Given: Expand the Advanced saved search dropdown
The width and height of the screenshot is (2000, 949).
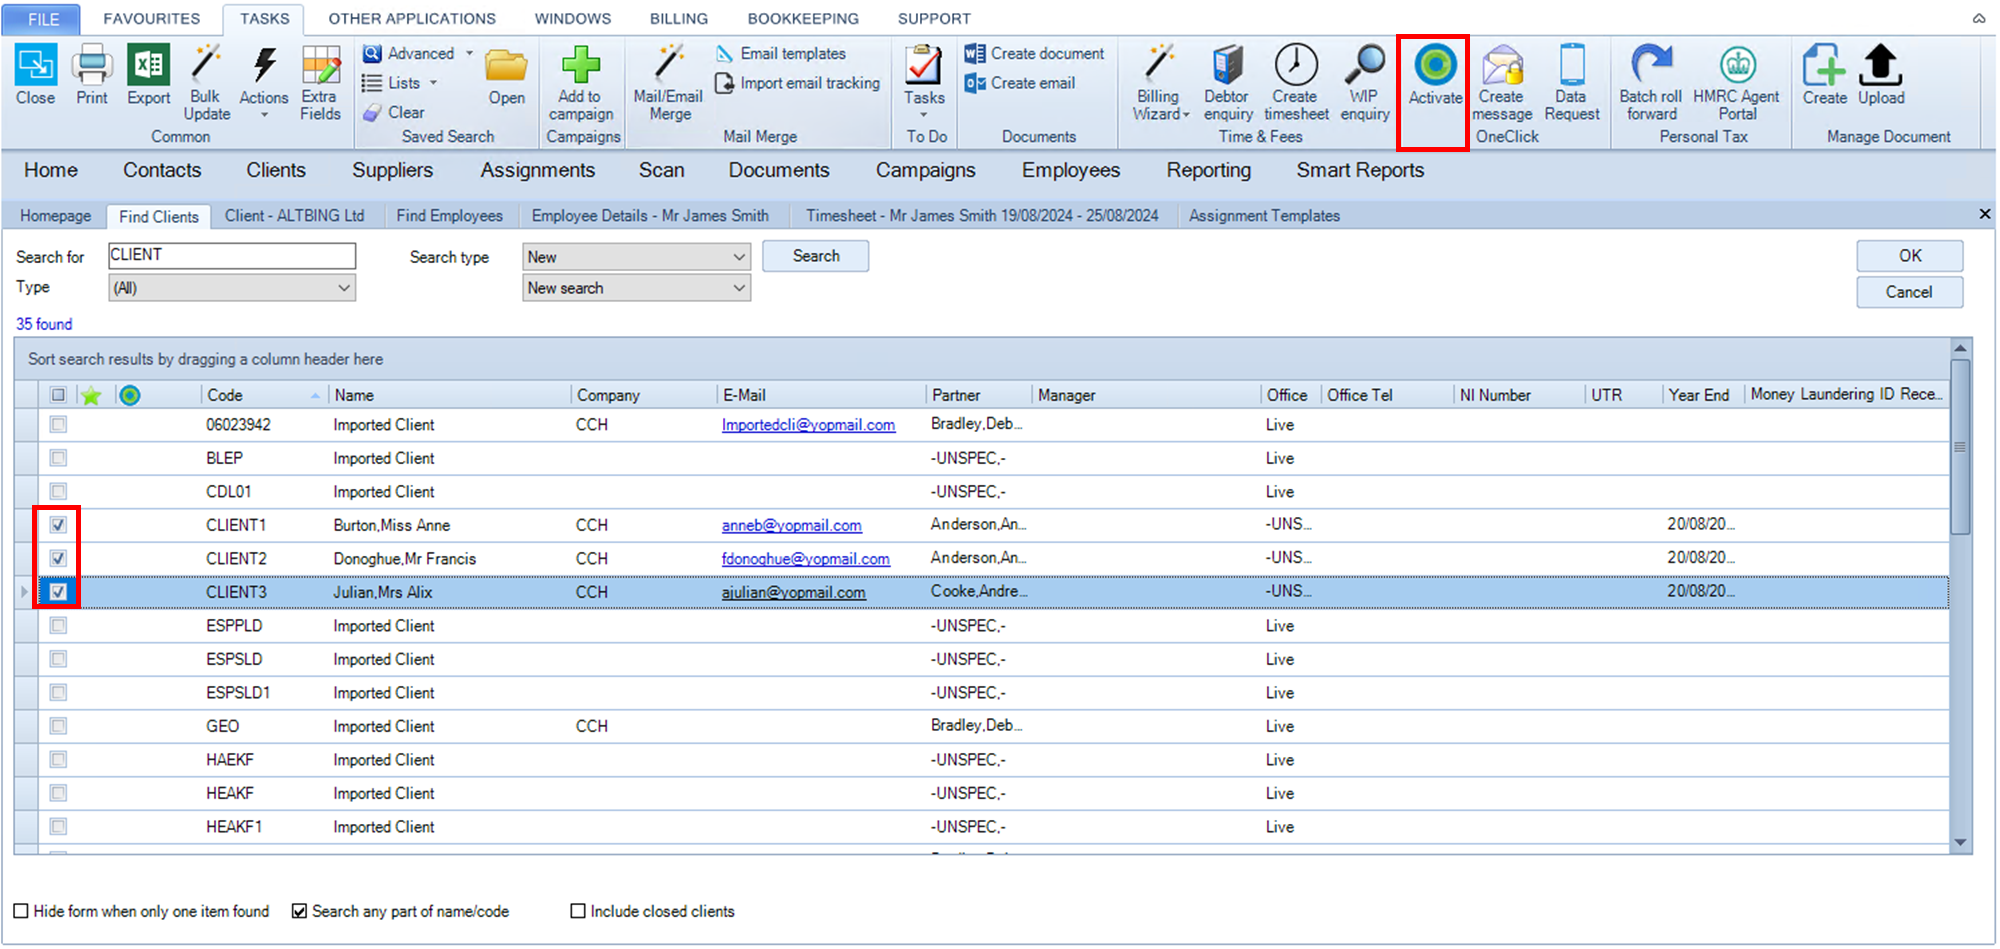Looking at the screenshot, I should [469, 54].
